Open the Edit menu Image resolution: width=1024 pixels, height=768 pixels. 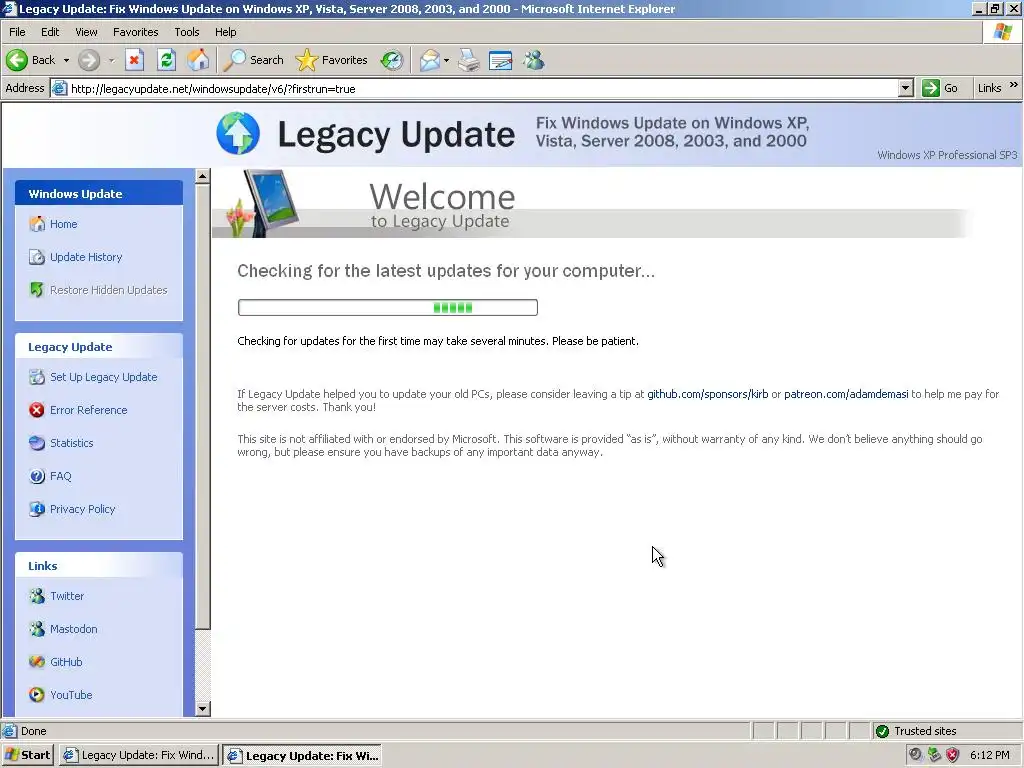tap(50, 32)
